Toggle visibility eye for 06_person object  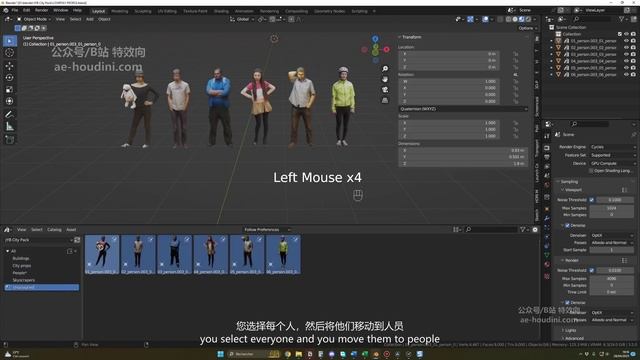tap(626, 75)
